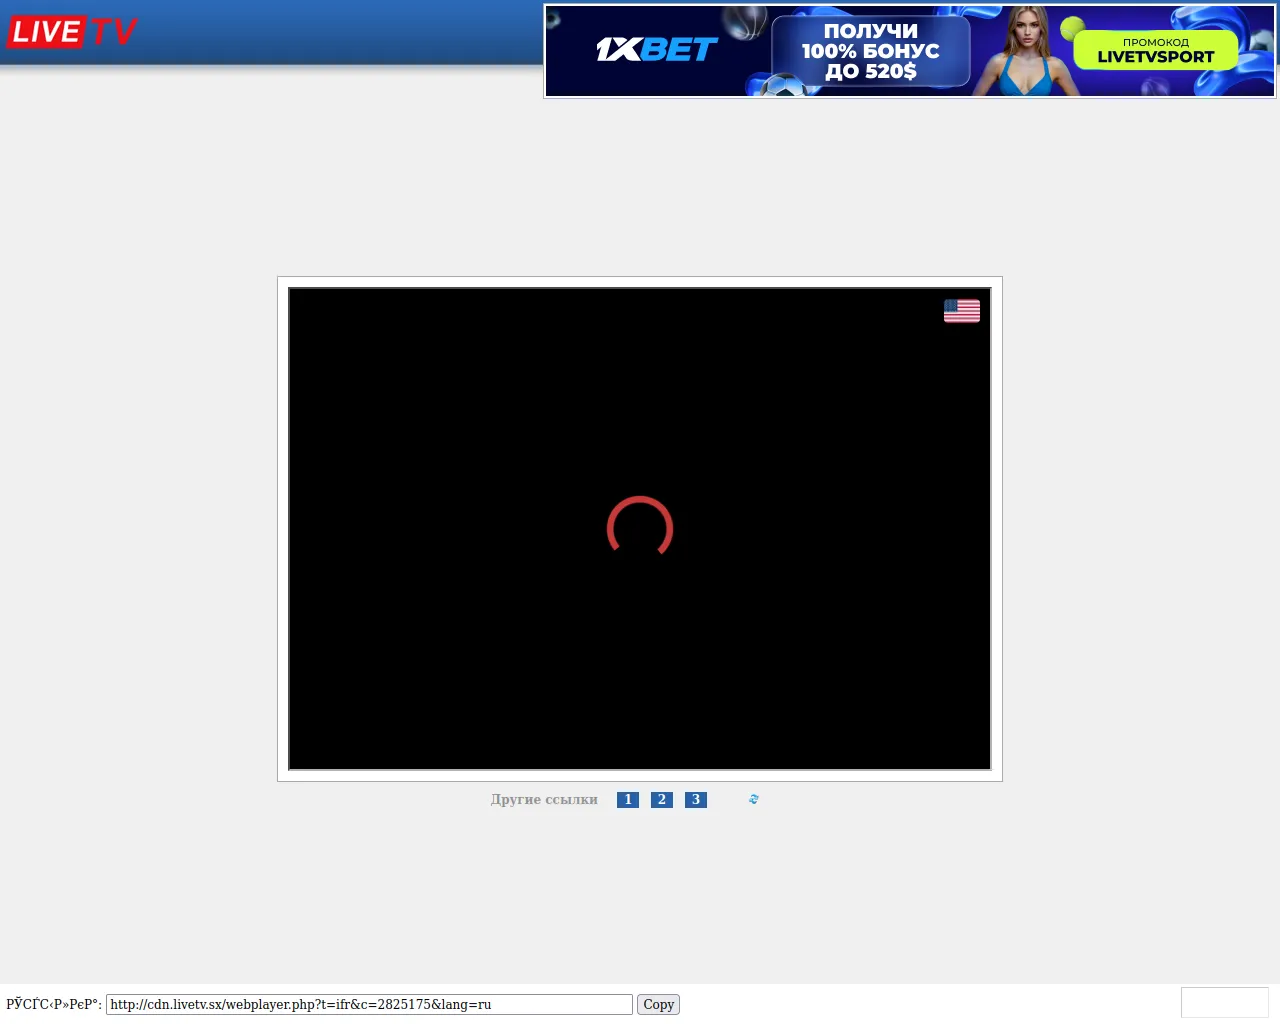Click the US flag icon in player
The height and width of the screenshot is (1024, 1280).
pos(961,311)
